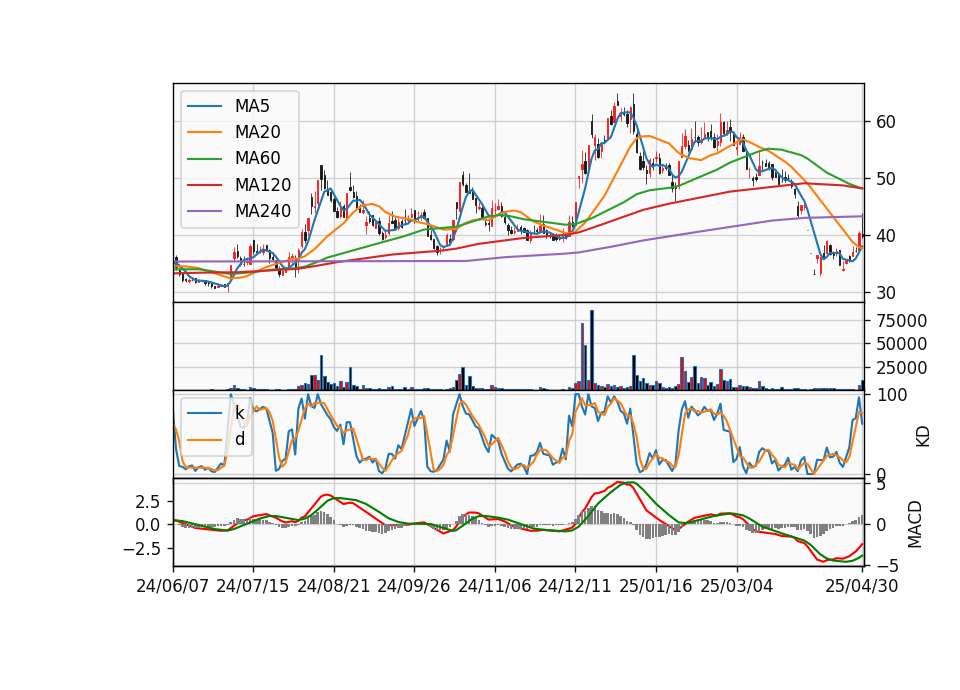Click the MA20 legend label
The width and height of the screenshot is (960, 690).
(257, 132)
